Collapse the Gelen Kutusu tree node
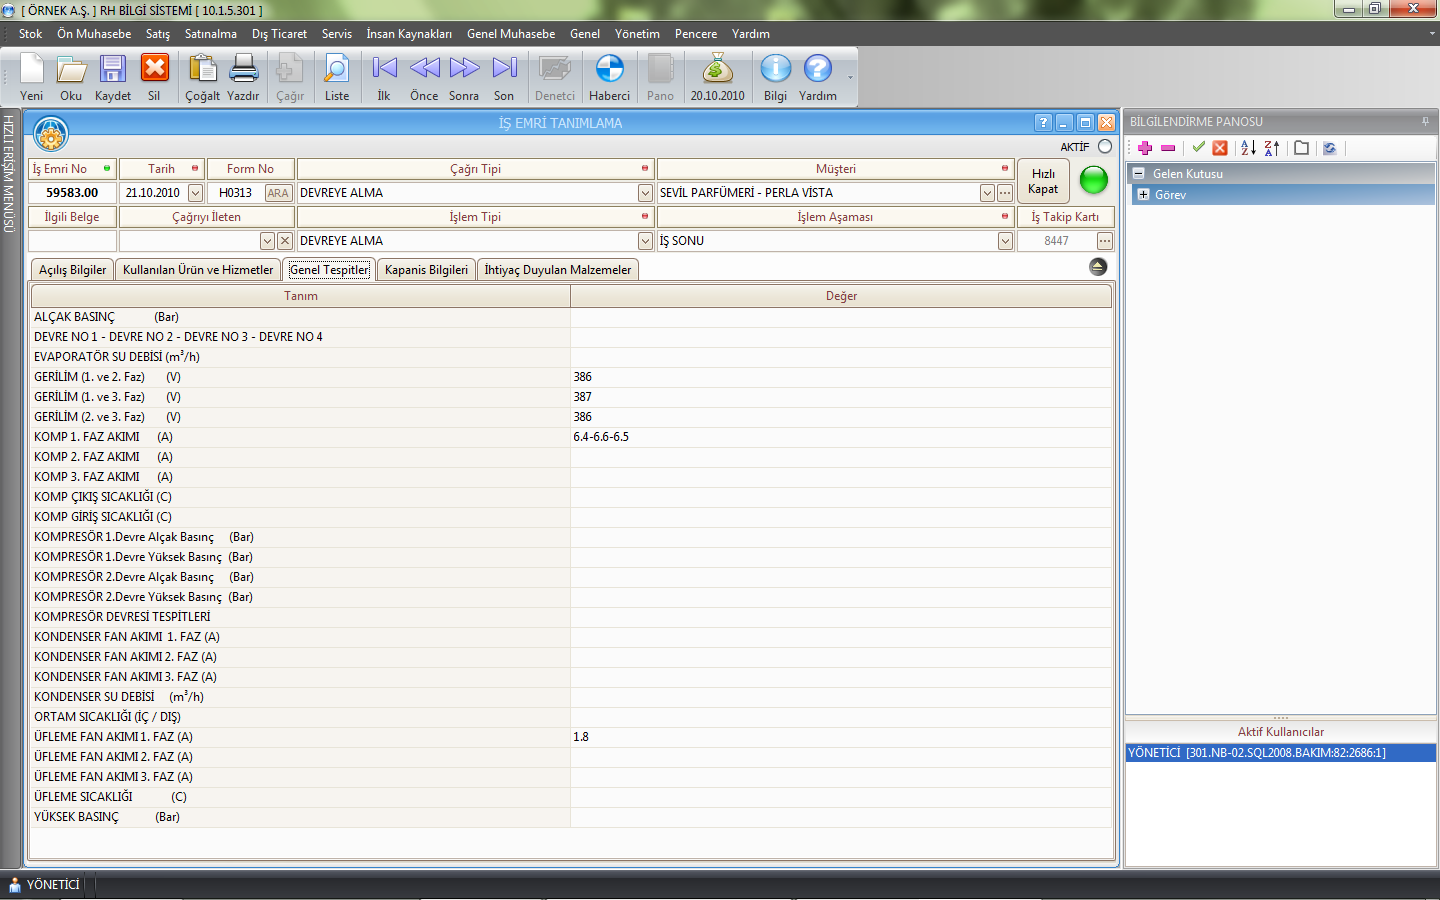 (x=1138, y=174)
